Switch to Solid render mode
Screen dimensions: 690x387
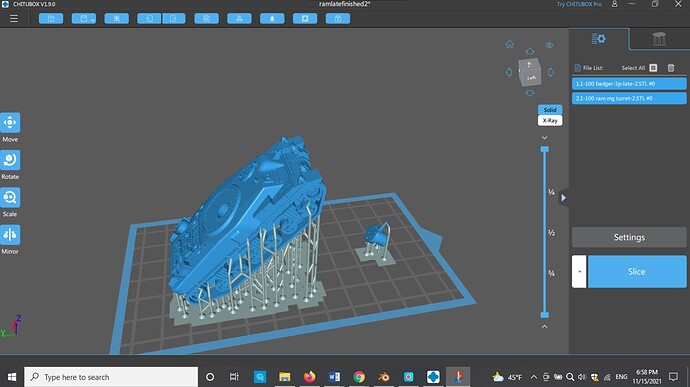tap(550, 110)
